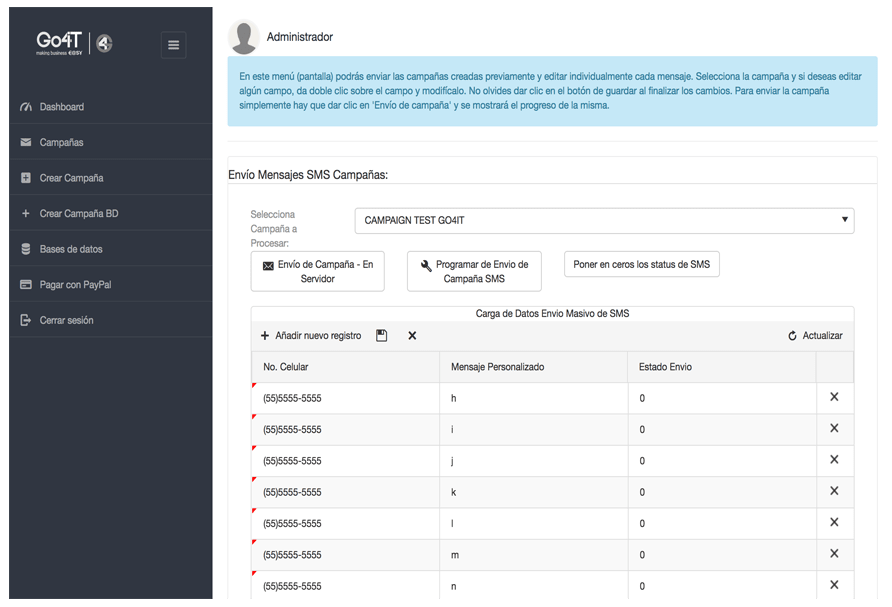Open the campaign selection dropdown
The width and height of the screenshot is (892, 607).
[604, 220]
